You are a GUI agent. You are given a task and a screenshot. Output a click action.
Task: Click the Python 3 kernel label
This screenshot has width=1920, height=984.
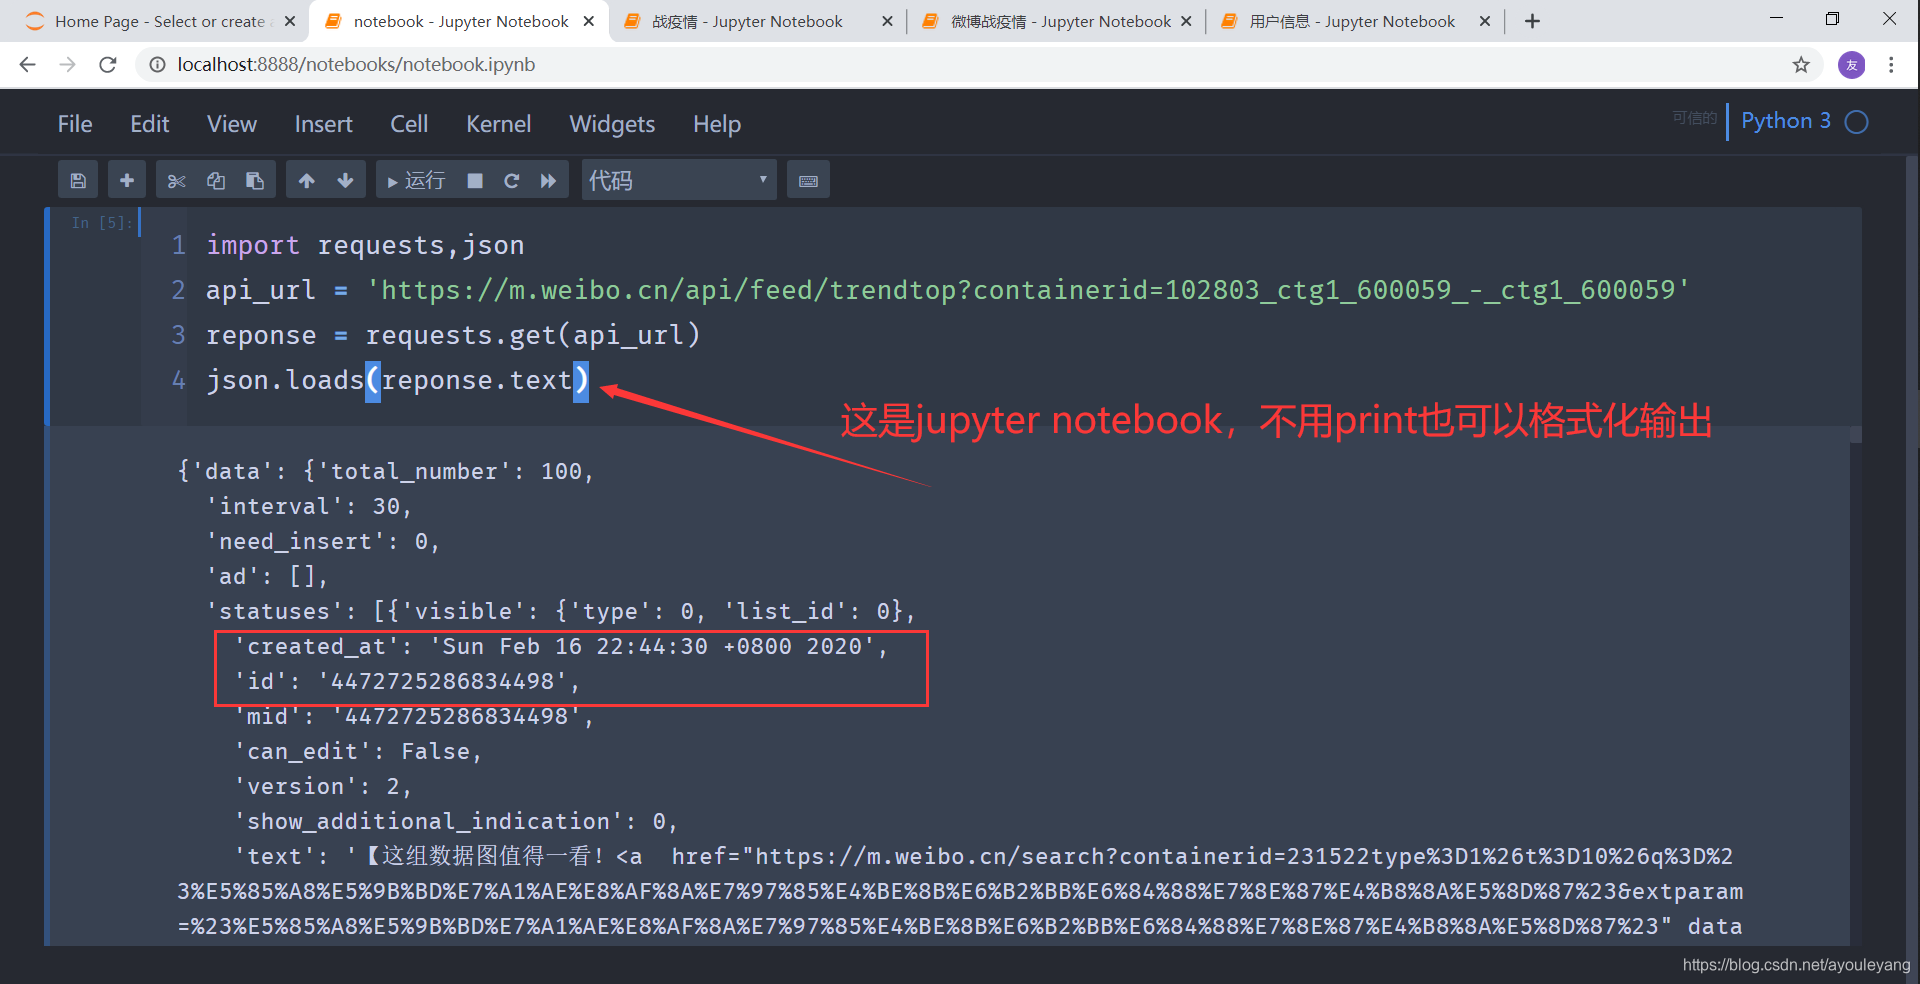(1786, 121)
